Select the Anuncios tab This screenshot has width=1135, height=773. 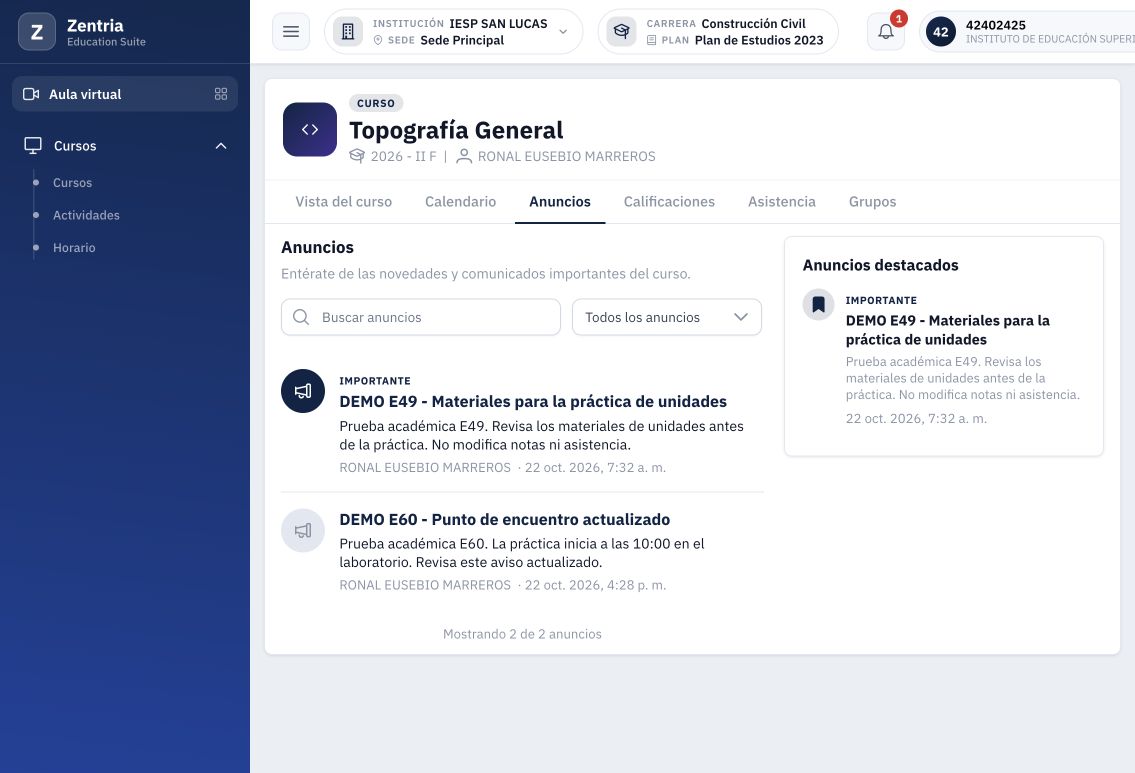click(560, 202)
